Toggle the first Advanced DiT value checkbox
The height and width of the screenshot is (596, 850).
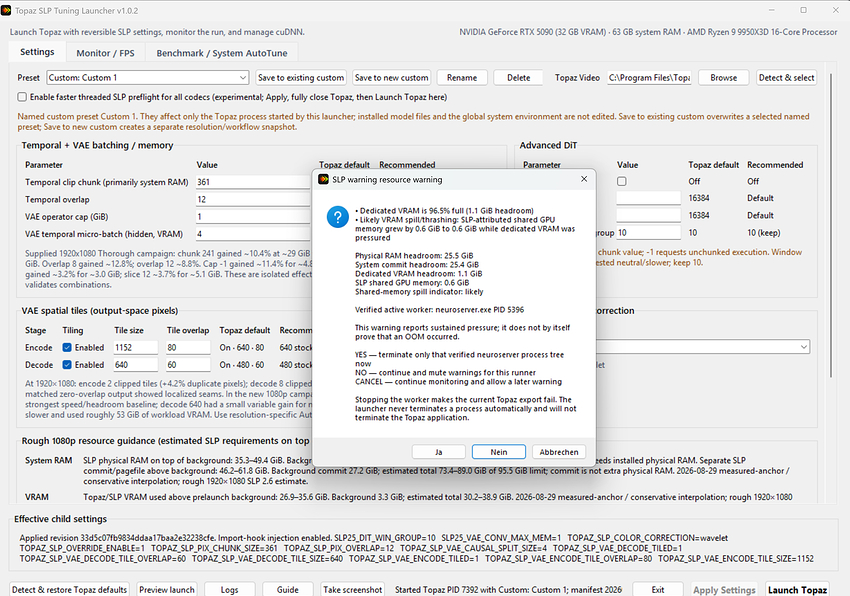(x=622, y=181)
